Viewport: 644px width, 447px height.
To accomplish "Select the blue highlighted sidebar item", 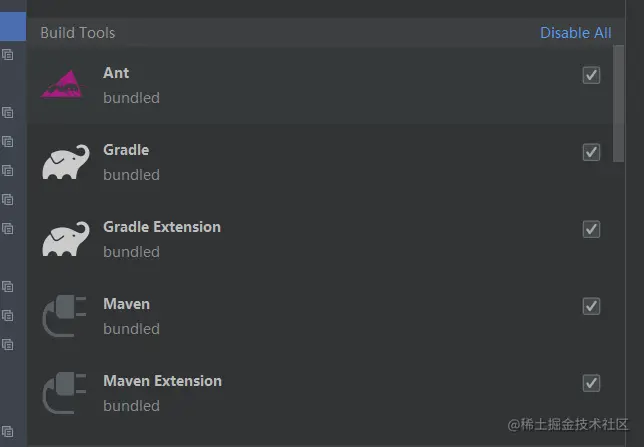I will (x=13, y=26).
